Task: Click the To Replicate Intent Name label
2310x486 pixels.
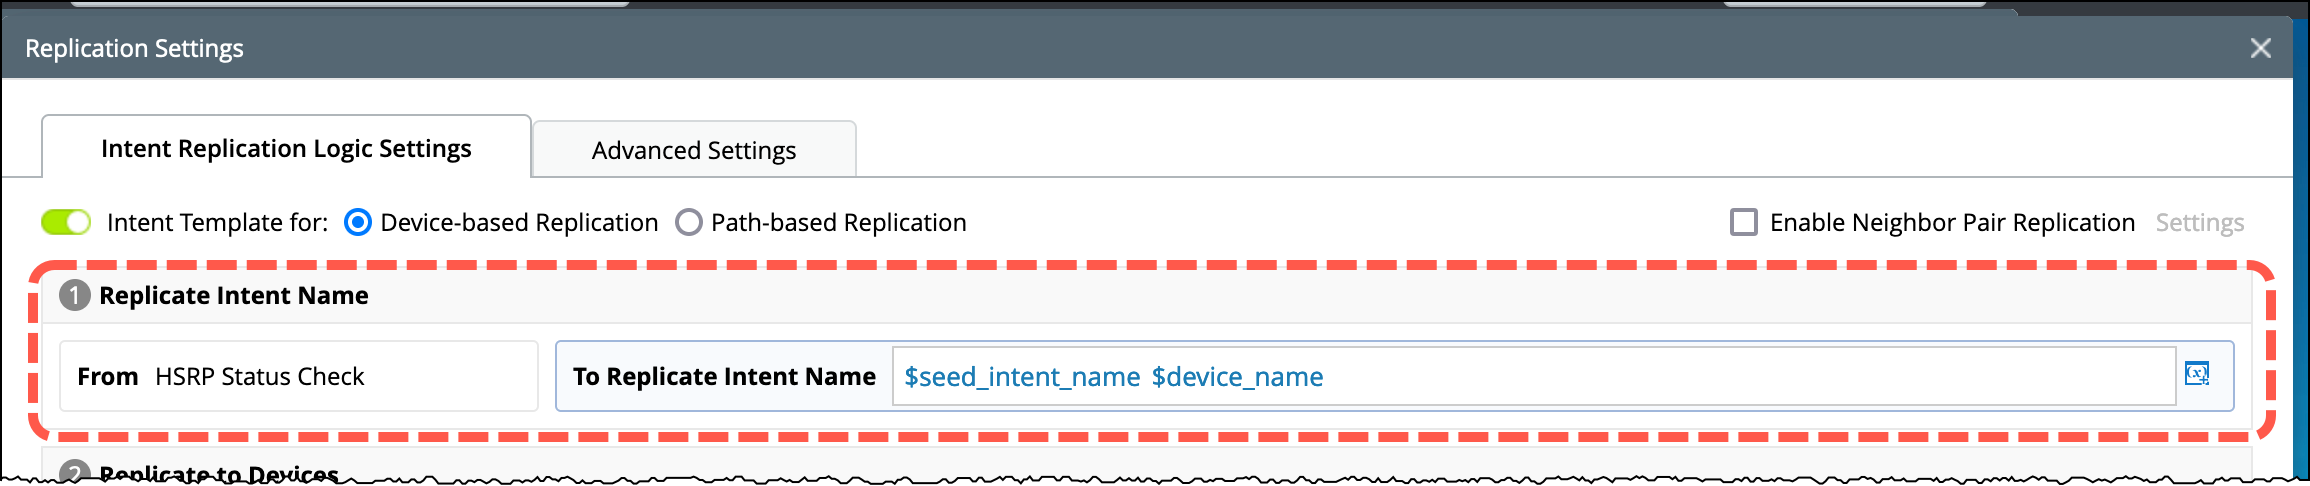Action: tap(724, 376)
